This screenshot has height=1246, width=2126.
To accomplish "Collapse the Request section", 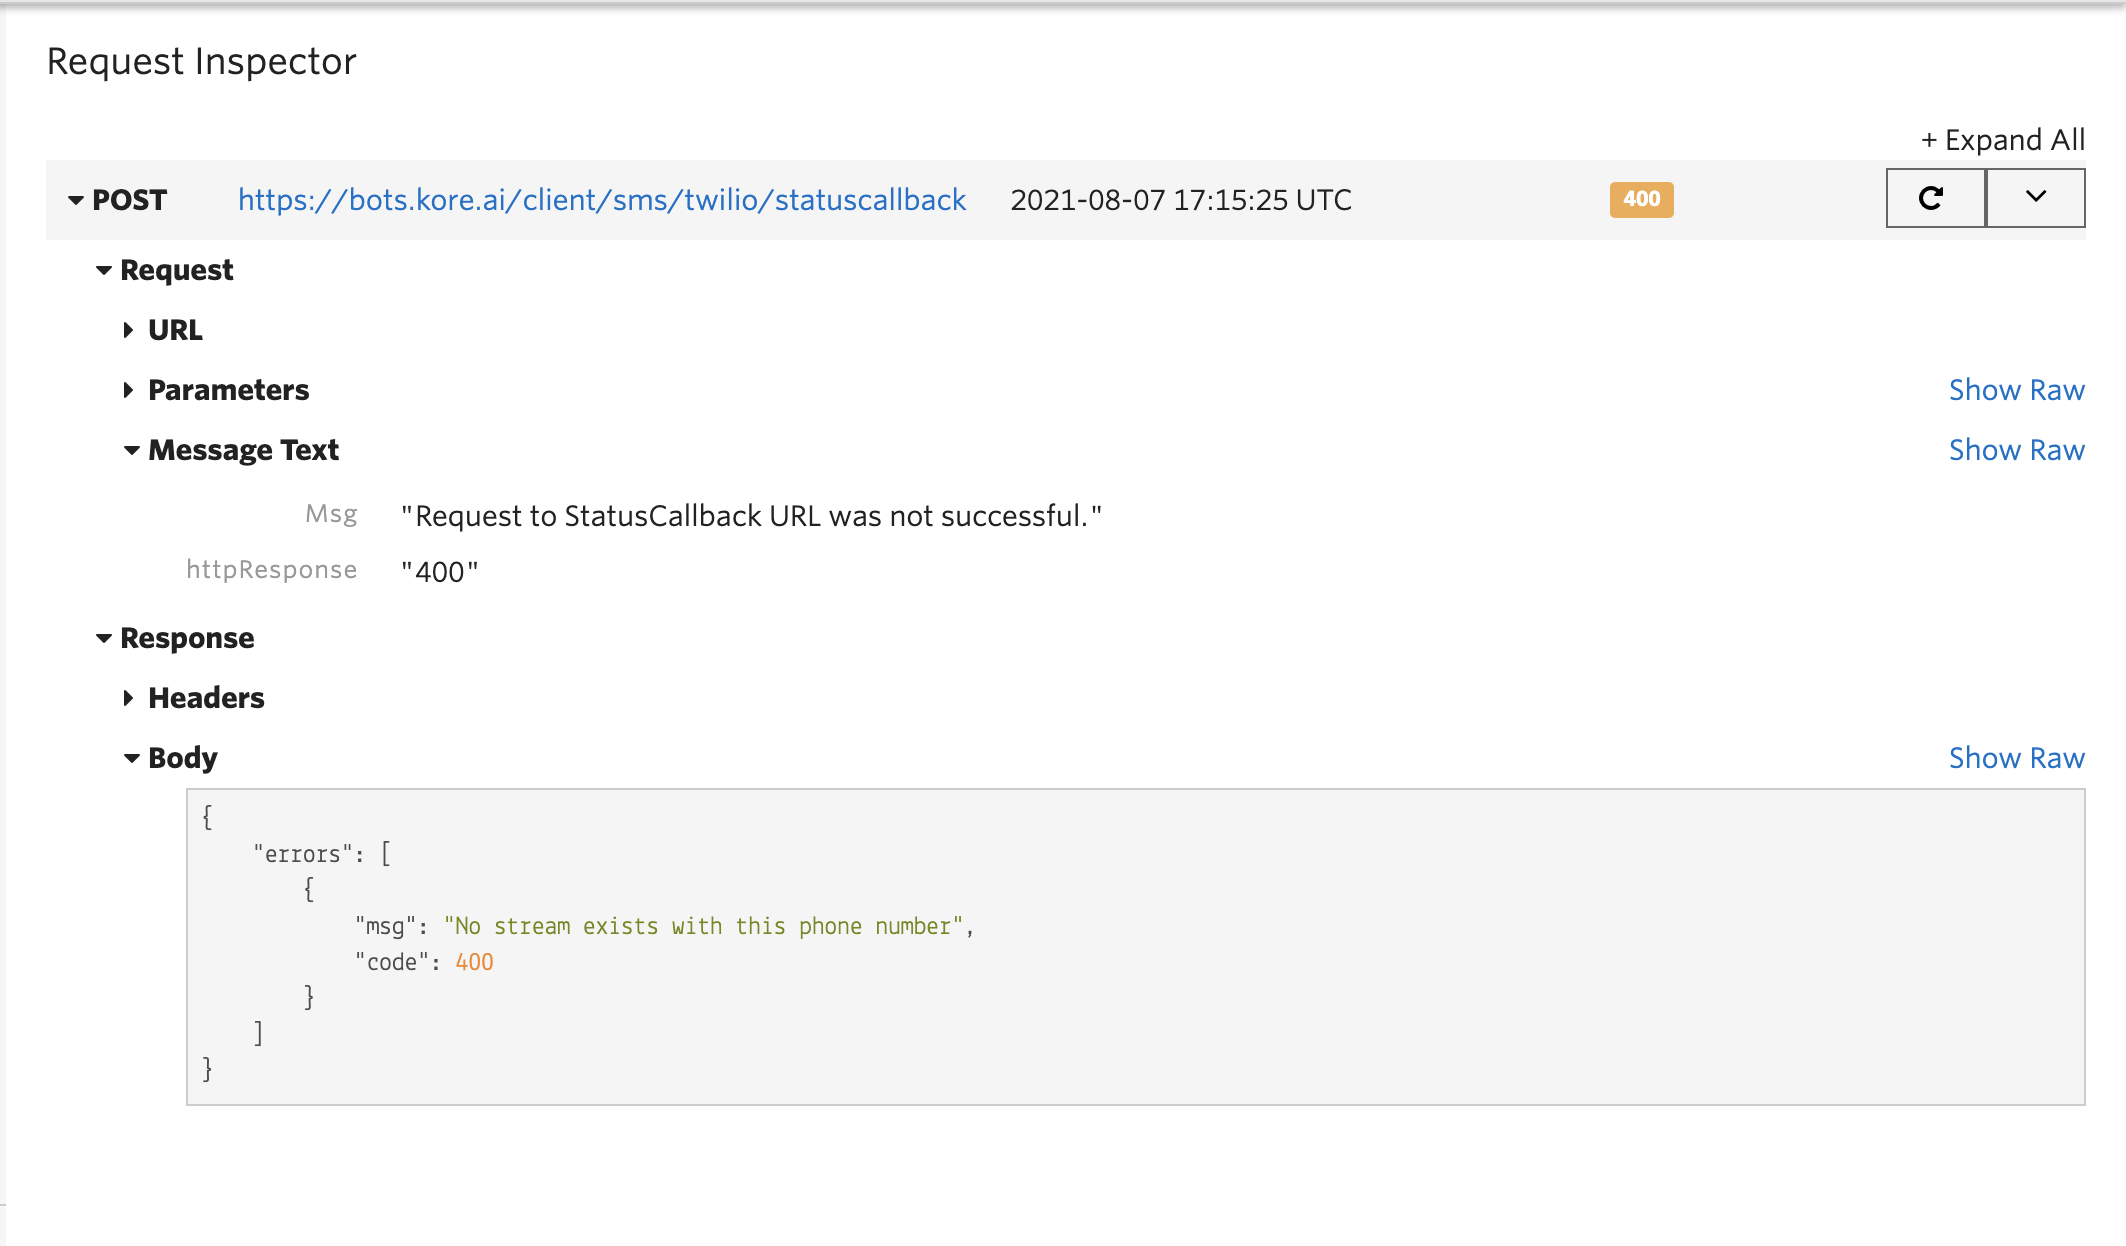I will tap(104, 270).
